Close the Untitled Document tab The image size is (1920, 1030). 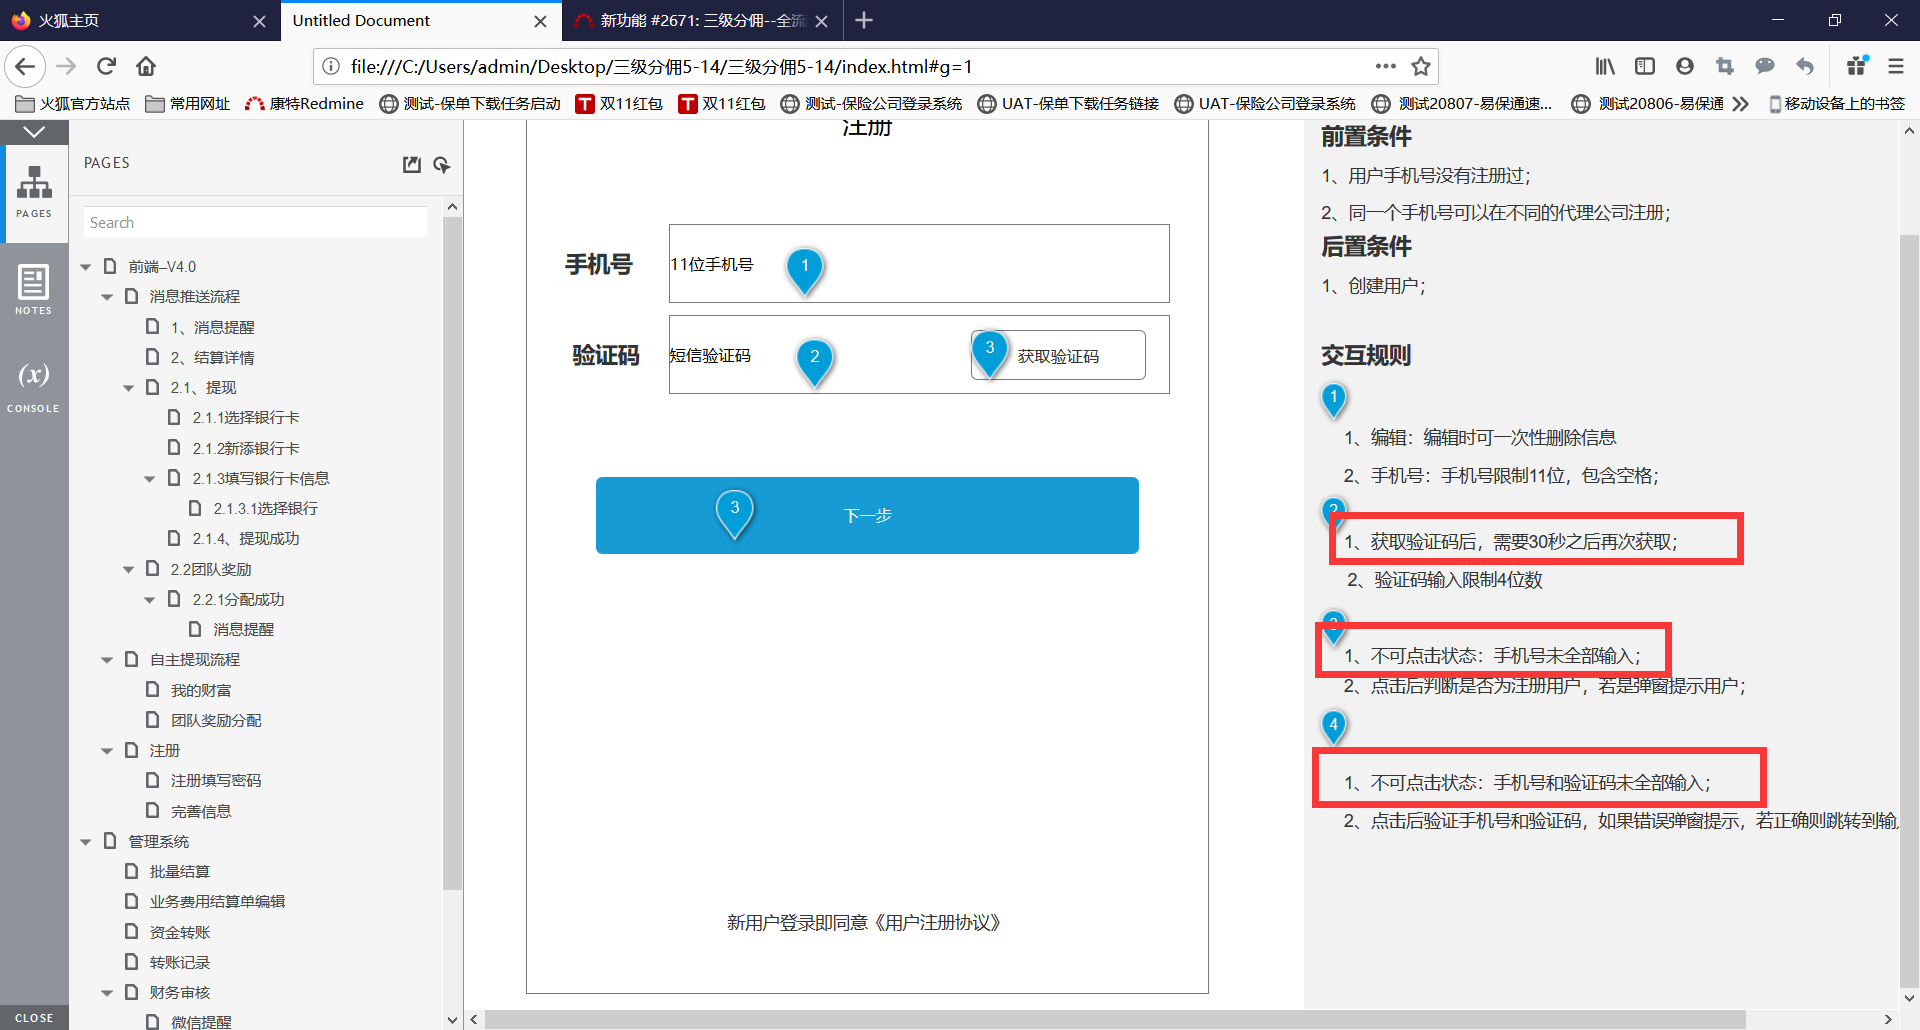point(540,21)
